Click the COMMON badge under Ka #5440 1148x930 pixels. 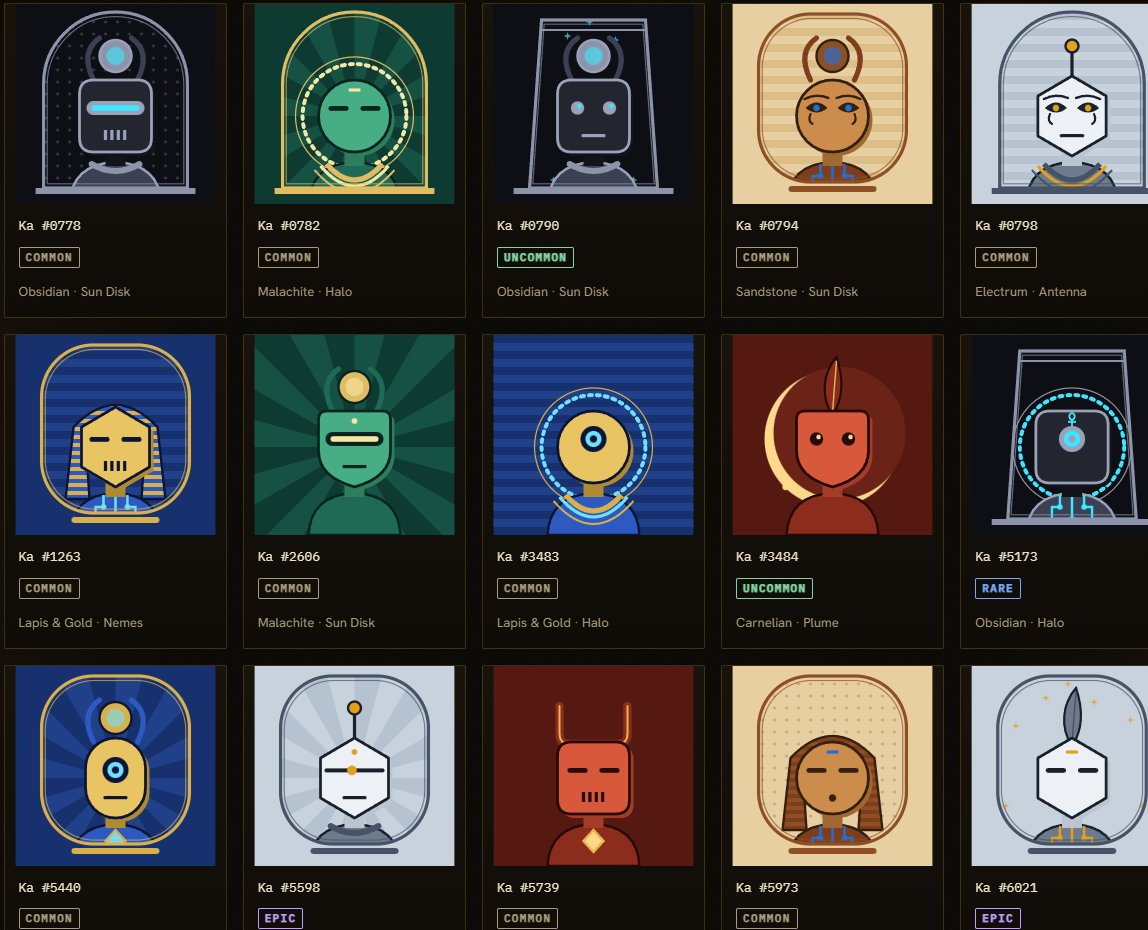click(49, 918)
